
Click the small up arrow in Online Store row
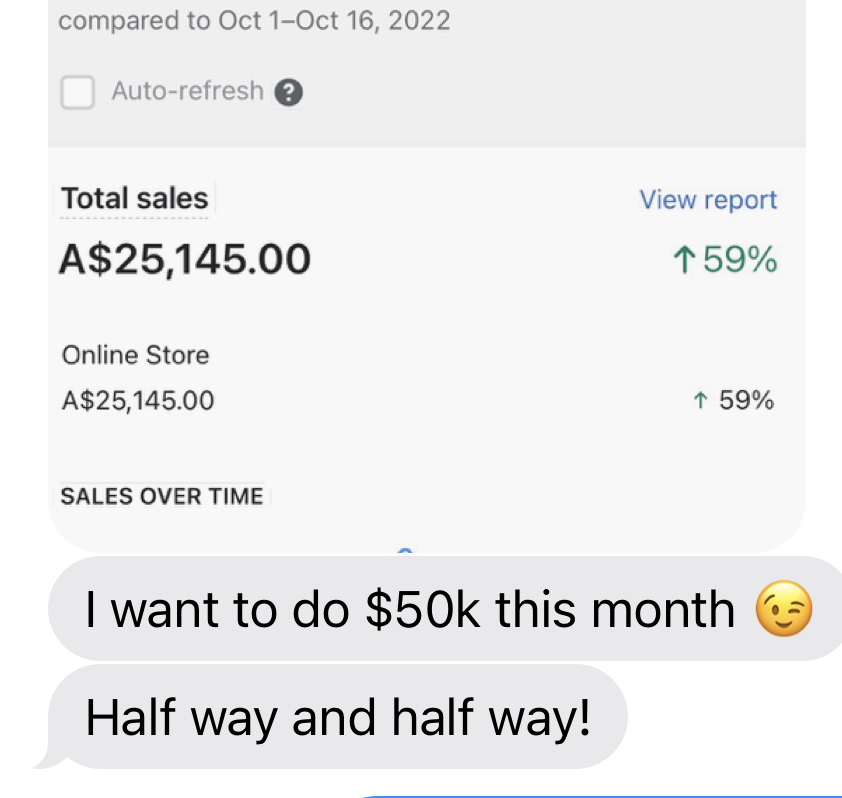tap(700, 401)
